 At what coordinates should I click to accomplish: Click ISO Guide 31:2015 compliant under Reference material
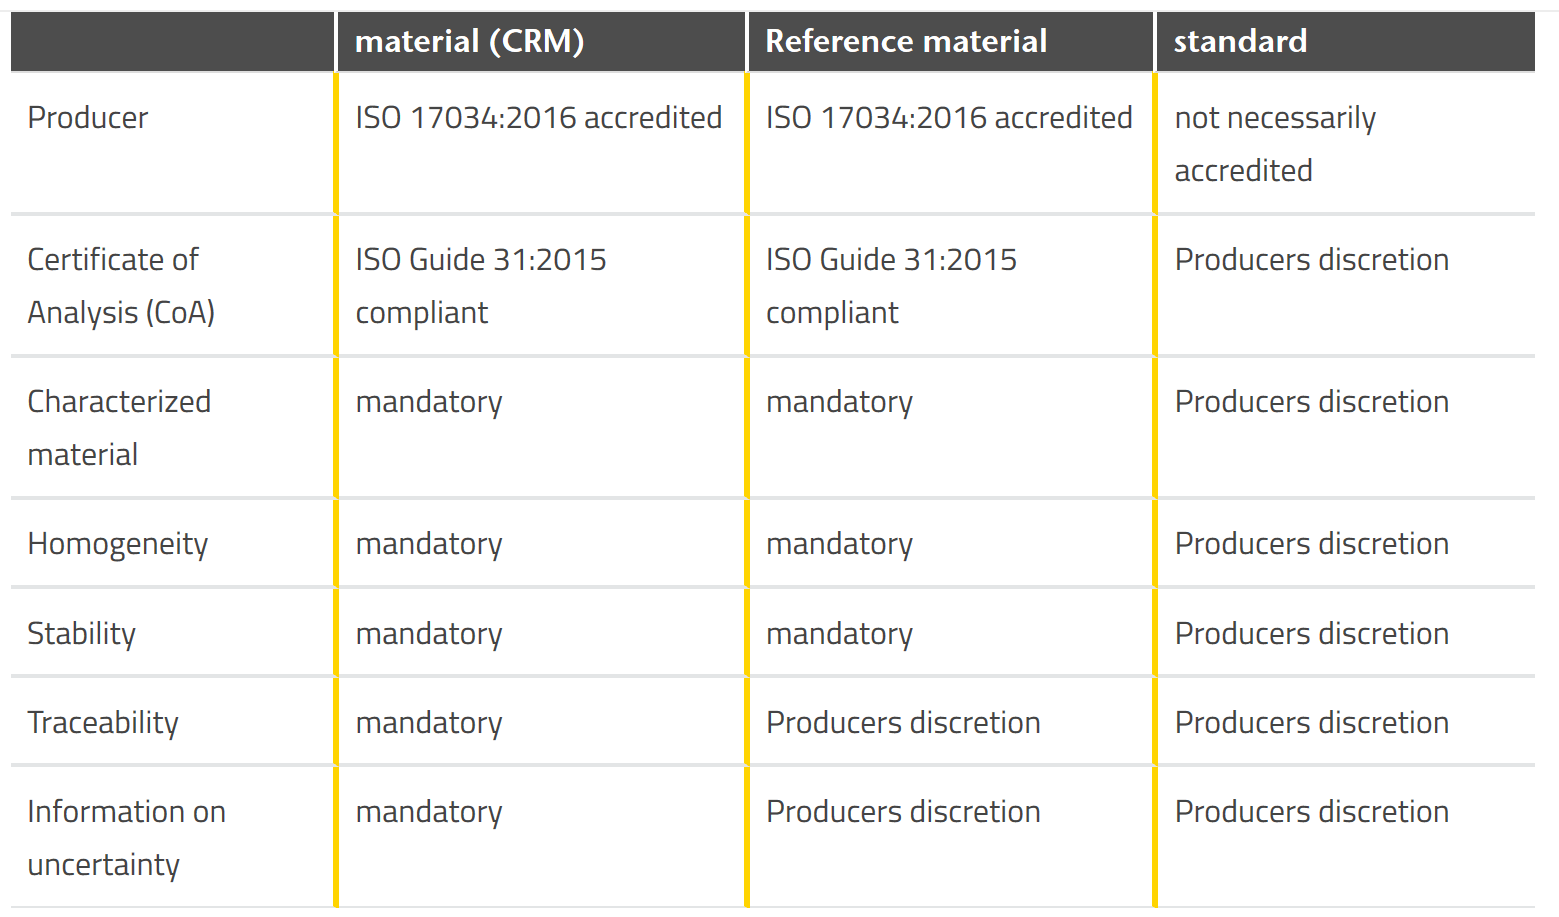click(891, 286)
